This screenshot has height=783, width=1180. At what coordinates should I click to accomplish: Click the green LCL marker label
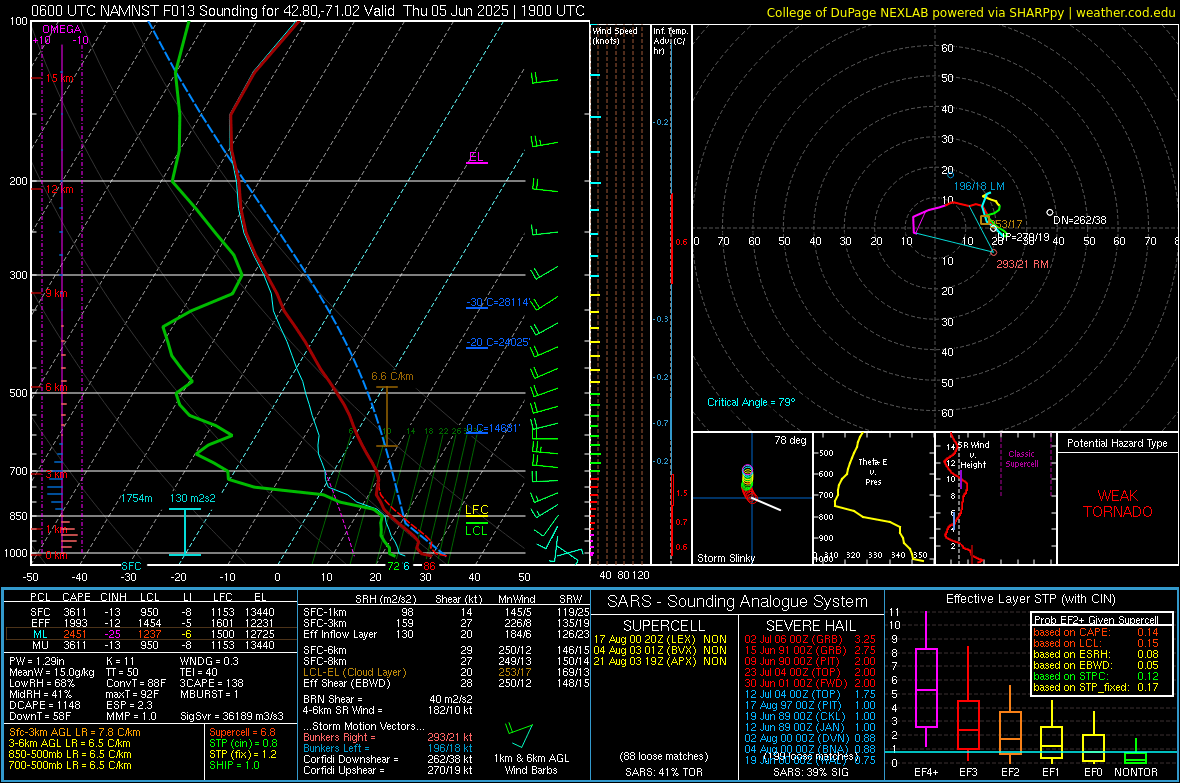pos(476,530)
